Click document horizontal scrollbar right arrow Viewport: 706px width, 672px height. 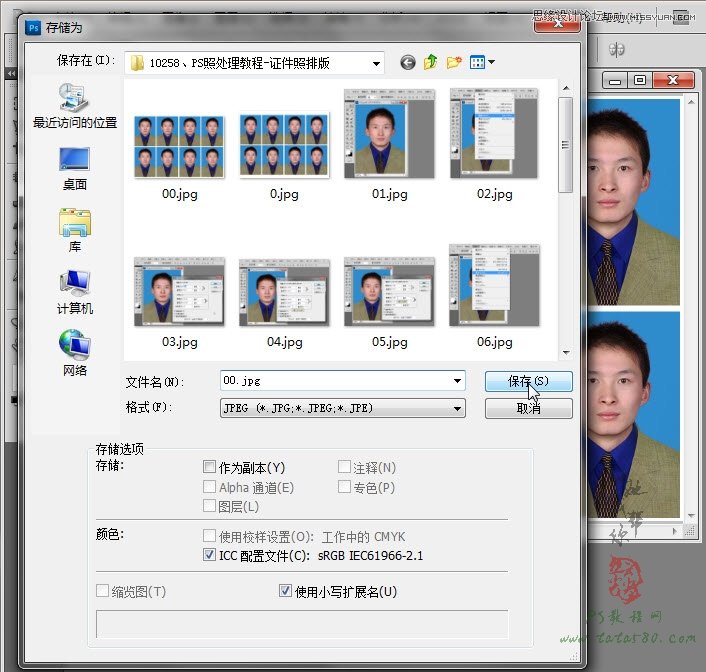(x=675, y=531)
